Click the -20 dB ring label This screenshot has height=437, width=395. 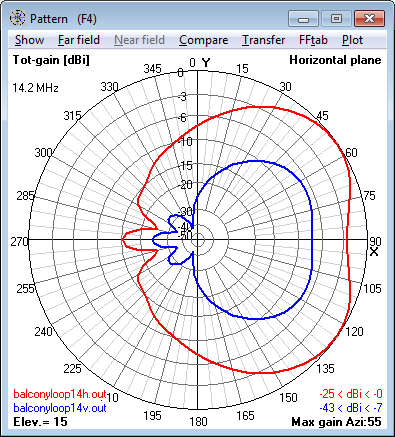coord(186,185)
